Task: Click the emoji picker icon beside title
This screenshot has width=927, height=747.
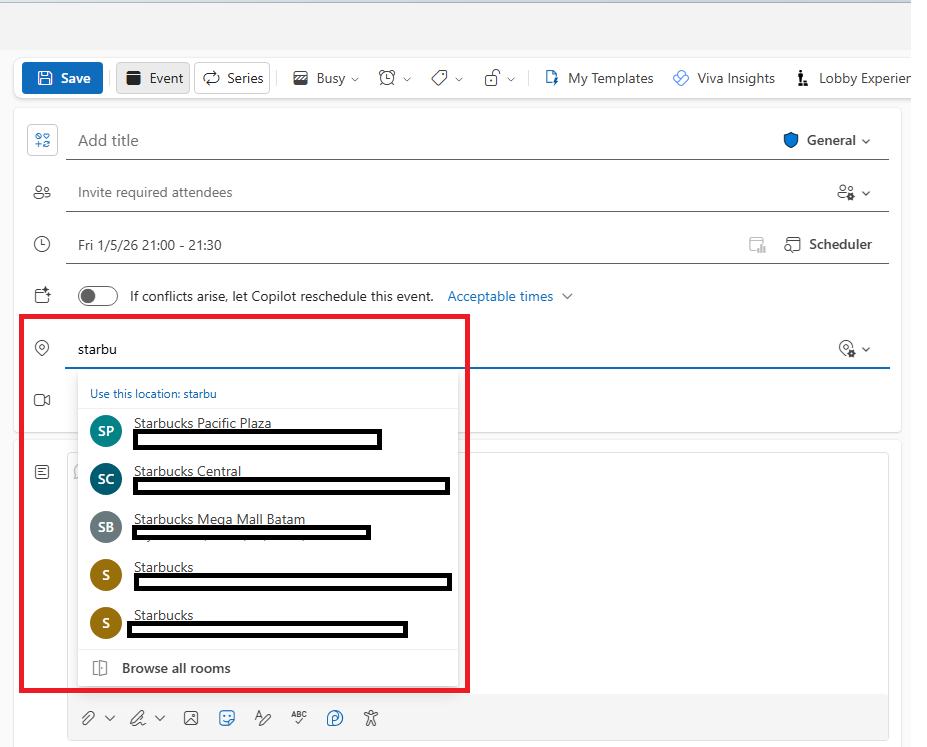Action: click(x=43, y=140)
